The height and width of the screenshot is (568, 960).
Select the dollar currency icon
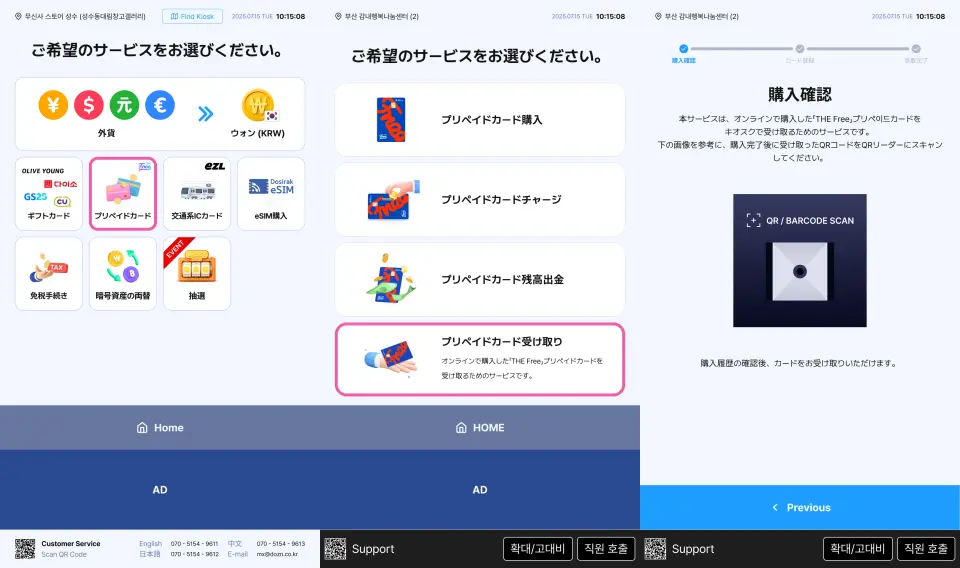89,105
